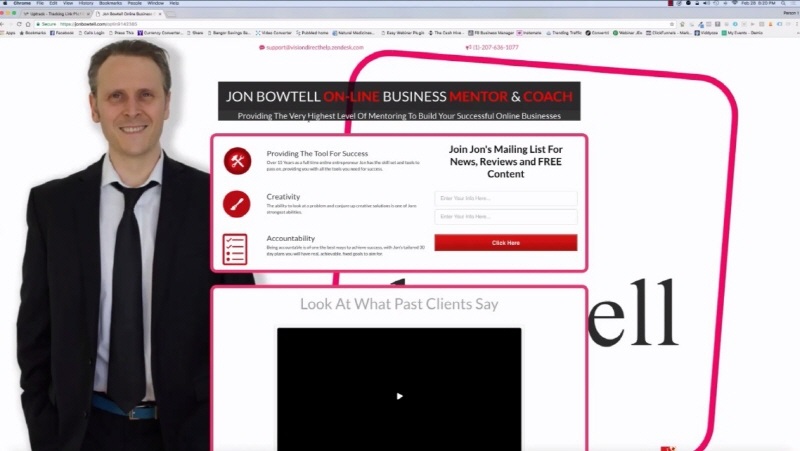This screenshot has height=451, width=800.
Task: Select the Look At What Past Clients Say heading
Action: (399, 304)
